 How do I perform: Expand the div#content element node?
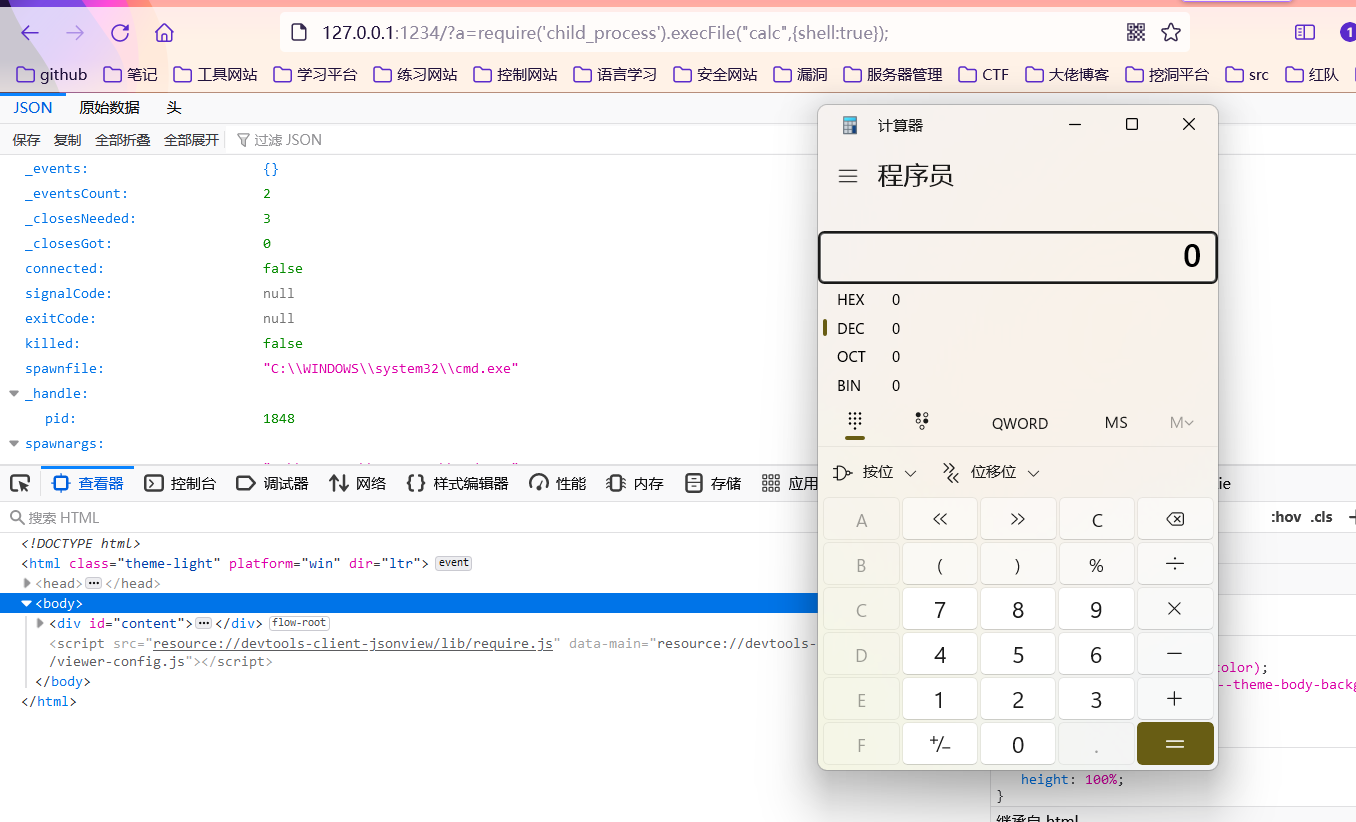point(41,623)
